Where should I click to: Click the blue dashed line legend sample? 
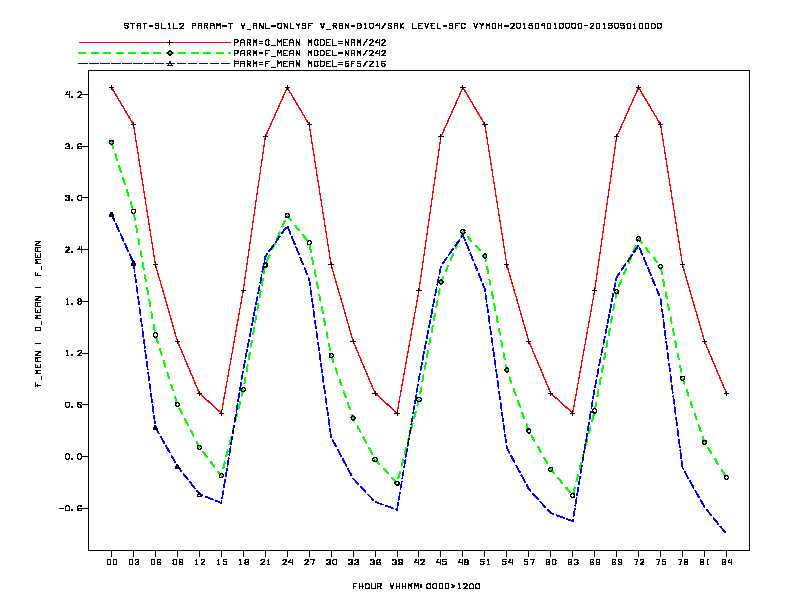pos(155,64)
